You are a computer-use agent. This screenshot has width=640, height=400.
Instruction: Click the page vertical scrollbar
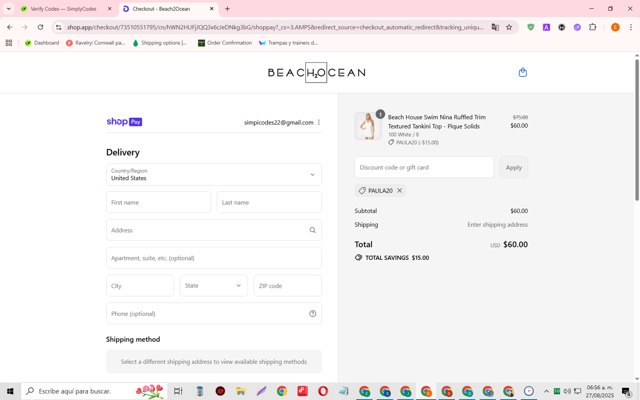click(637, 130)
